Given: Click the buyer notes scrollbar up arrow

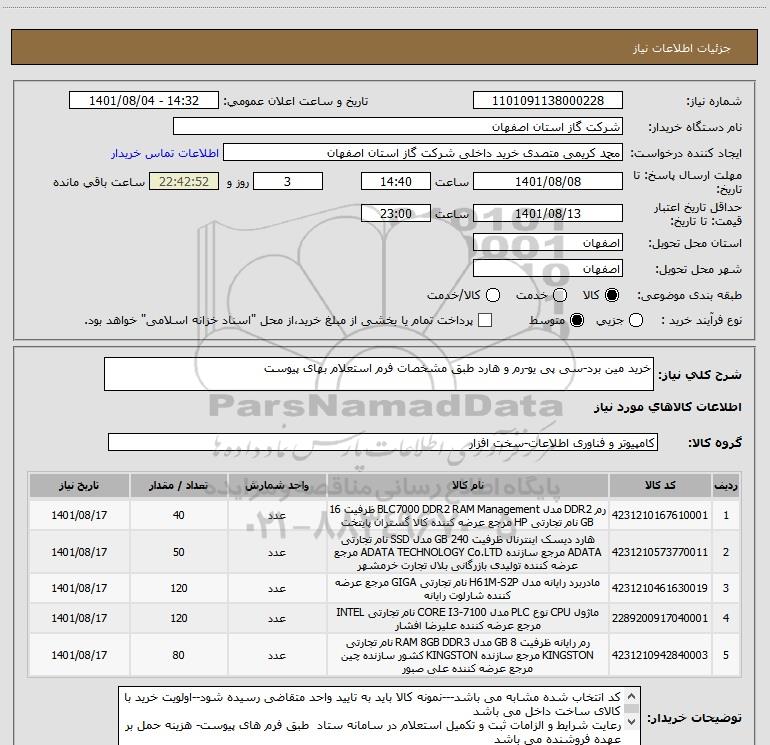Looking at the screenshot, I should coord(632,696).
